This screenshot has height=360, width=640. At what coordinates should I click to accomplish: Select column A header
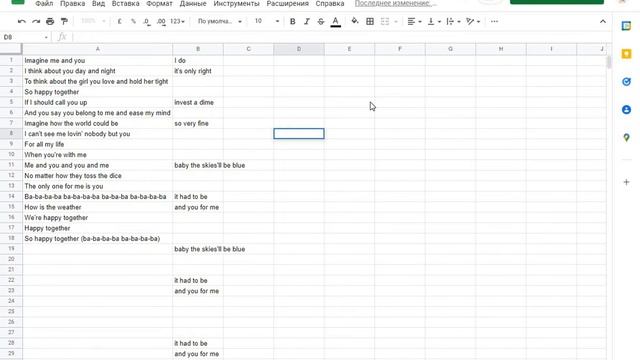point(98,49)
